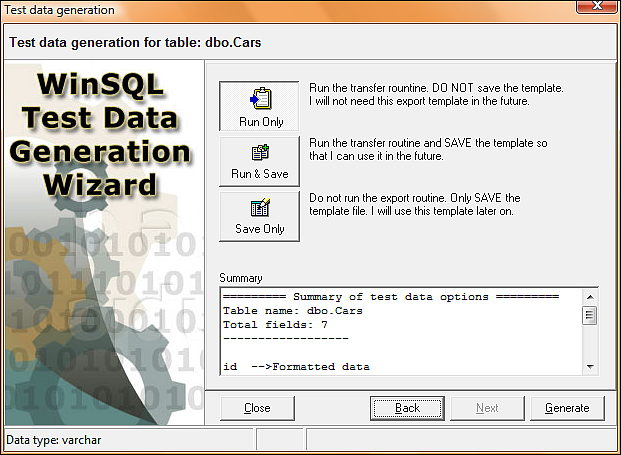621x455 pixels.
Task: Select the Run & Save option
Action: tap(259, 161)
